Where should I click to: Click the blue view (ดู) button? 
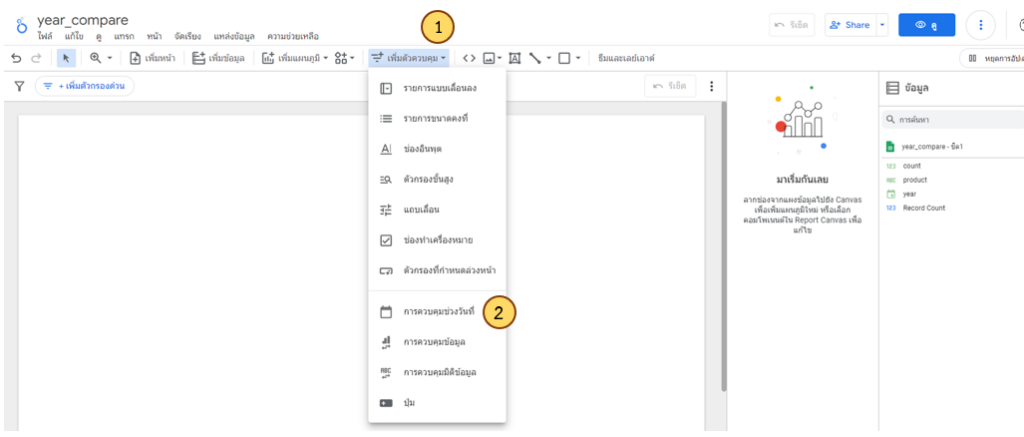[926, 25]
